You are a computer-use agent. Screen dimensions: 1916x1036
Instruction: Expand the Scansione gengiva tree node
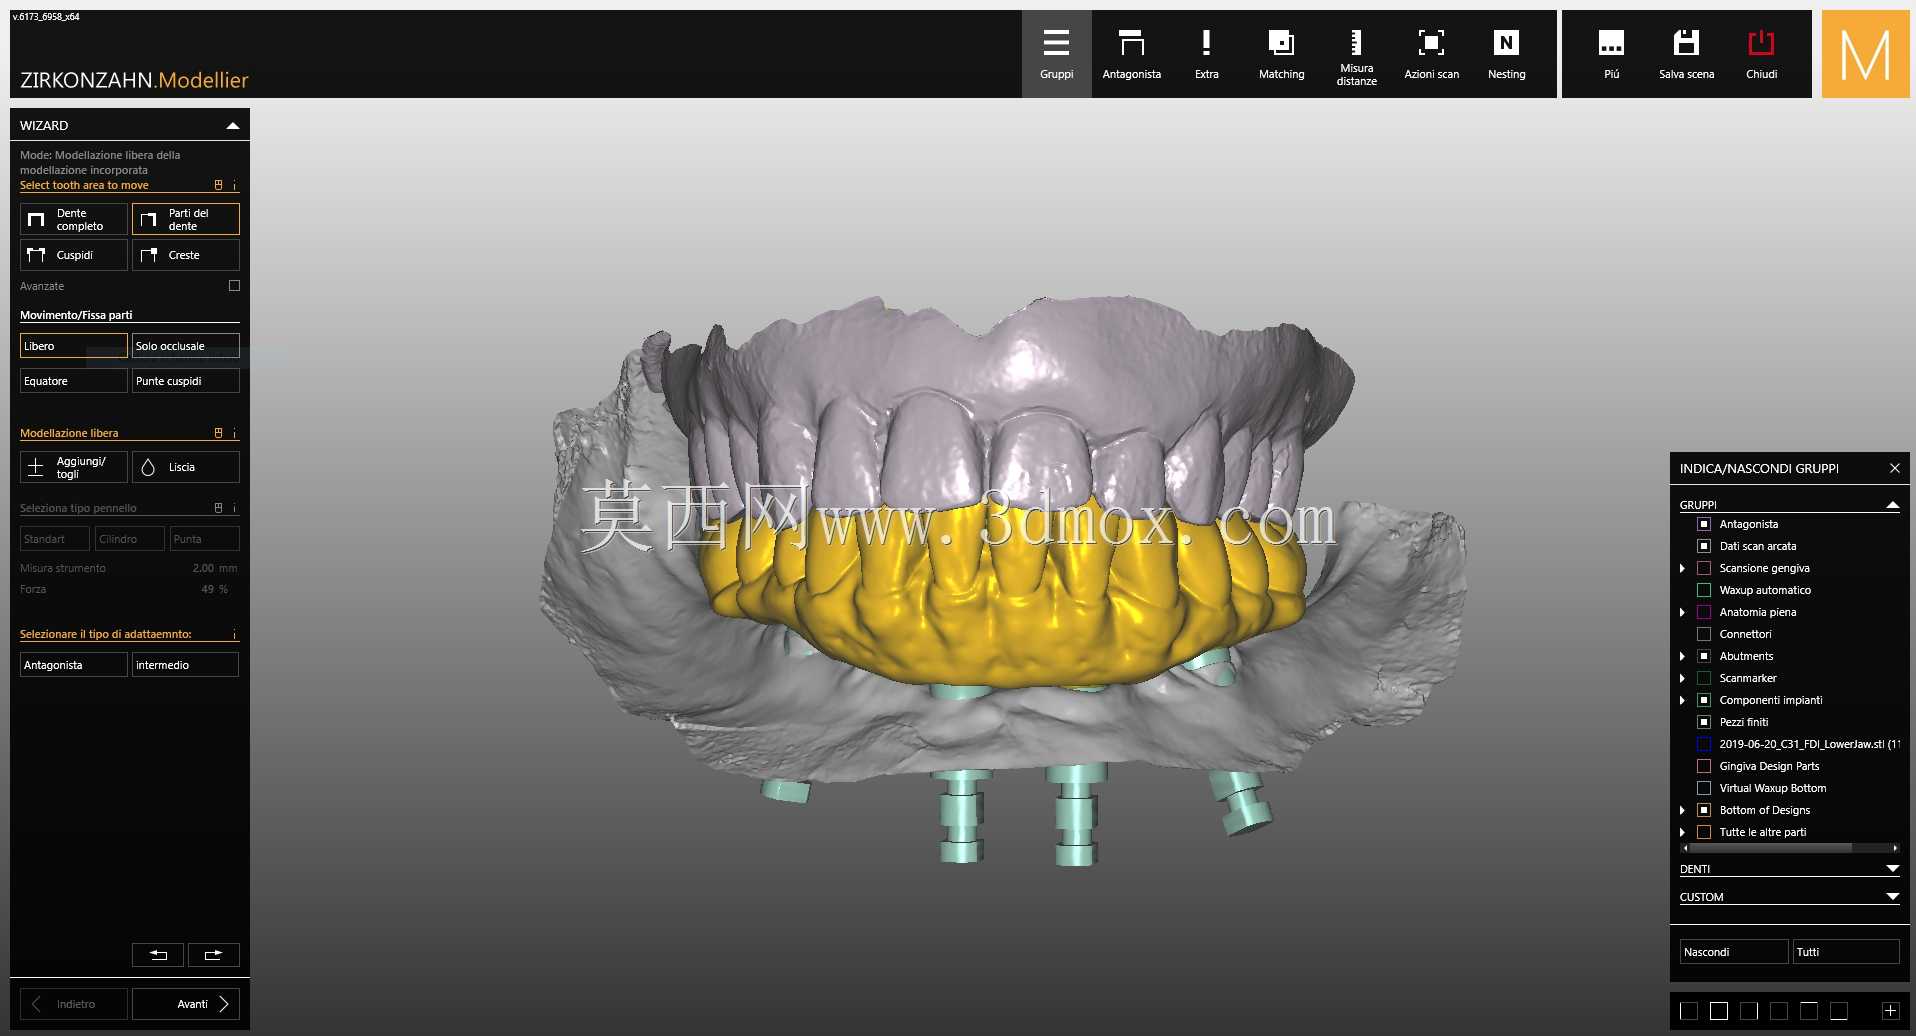(x=1682, y=568)
